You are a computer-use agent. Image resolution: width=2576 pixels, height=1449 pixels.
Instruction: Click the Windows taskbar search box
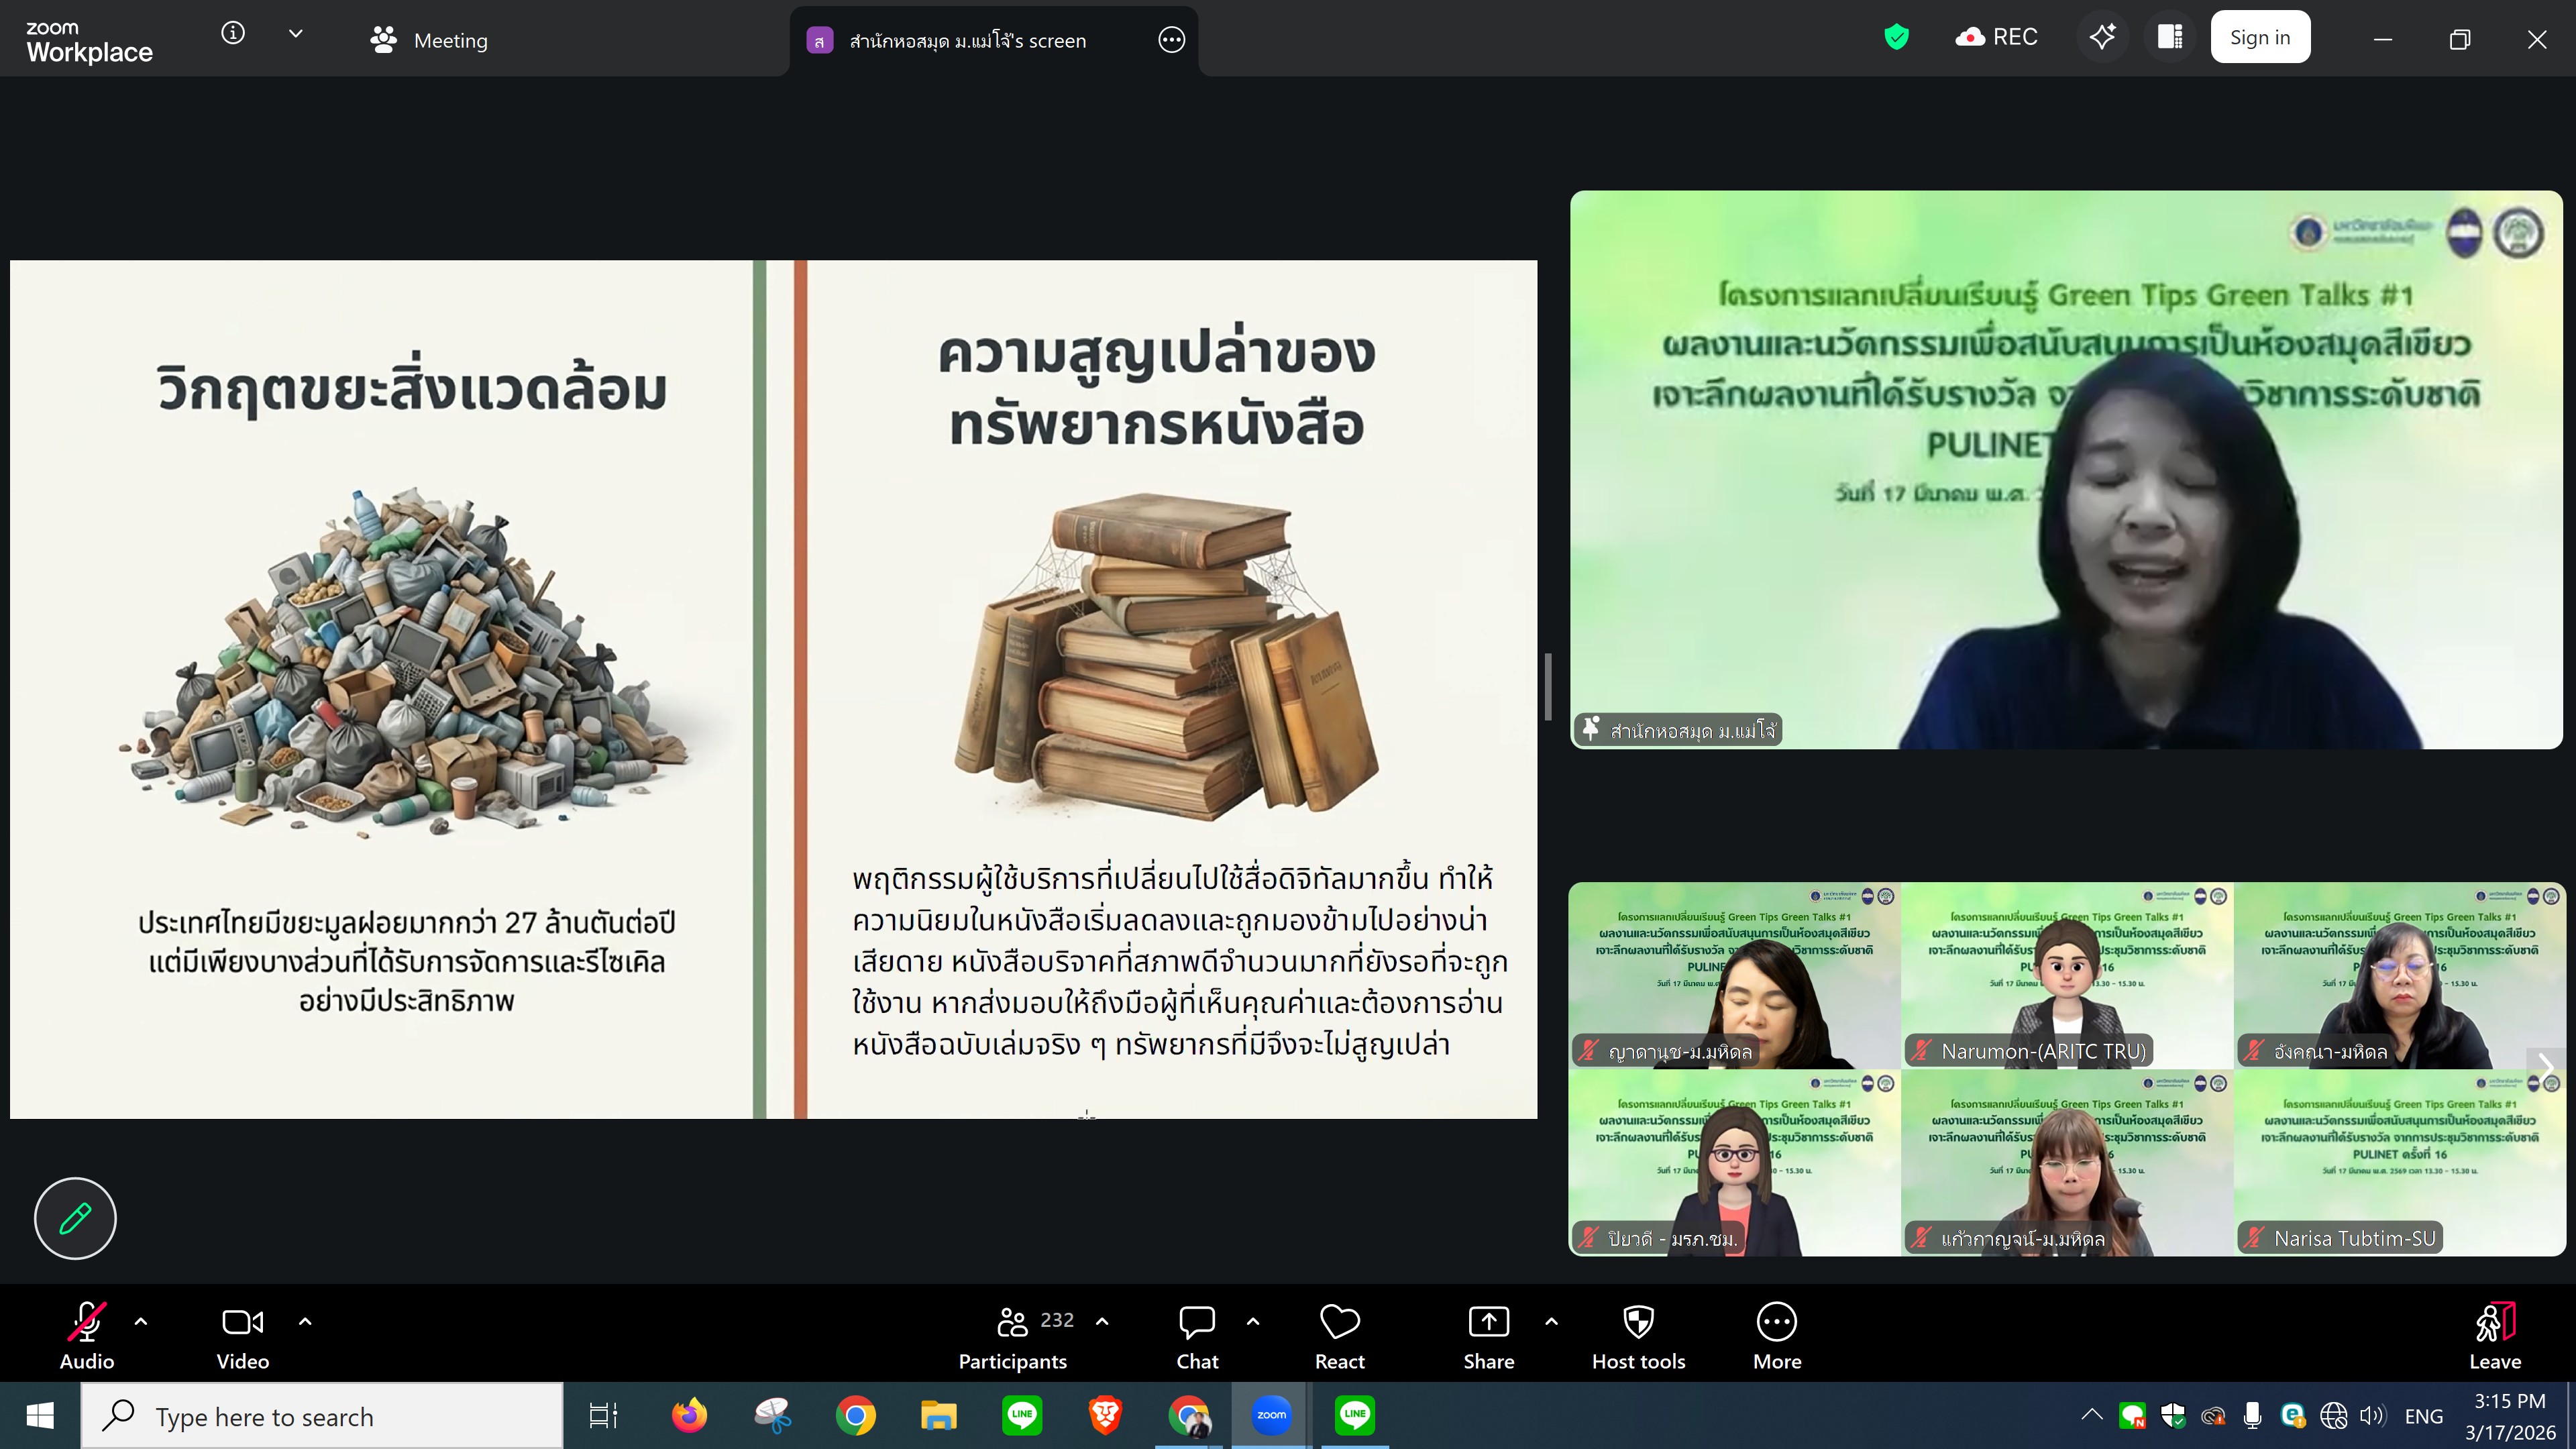point(322,1416)
